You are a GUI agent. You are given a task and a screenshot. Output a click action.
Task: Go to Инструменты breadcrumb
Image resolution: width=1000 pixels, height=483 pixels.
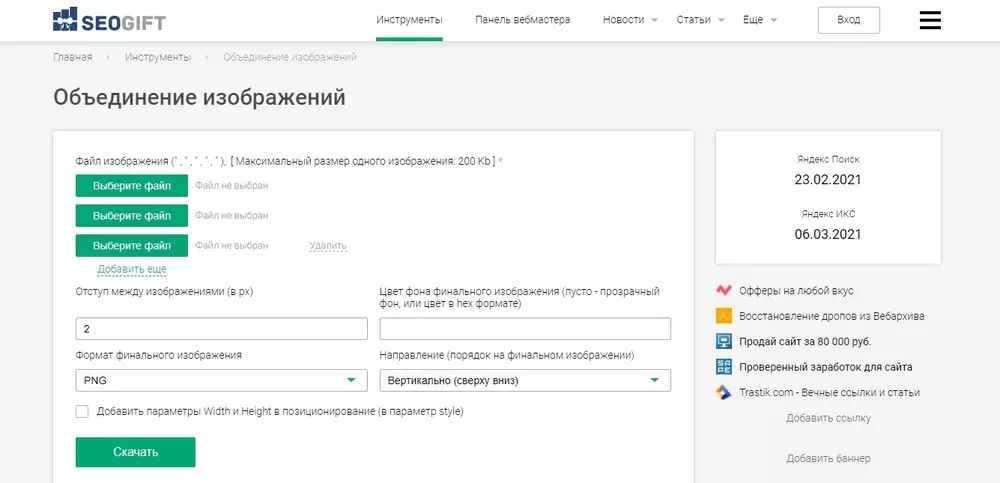158,57
